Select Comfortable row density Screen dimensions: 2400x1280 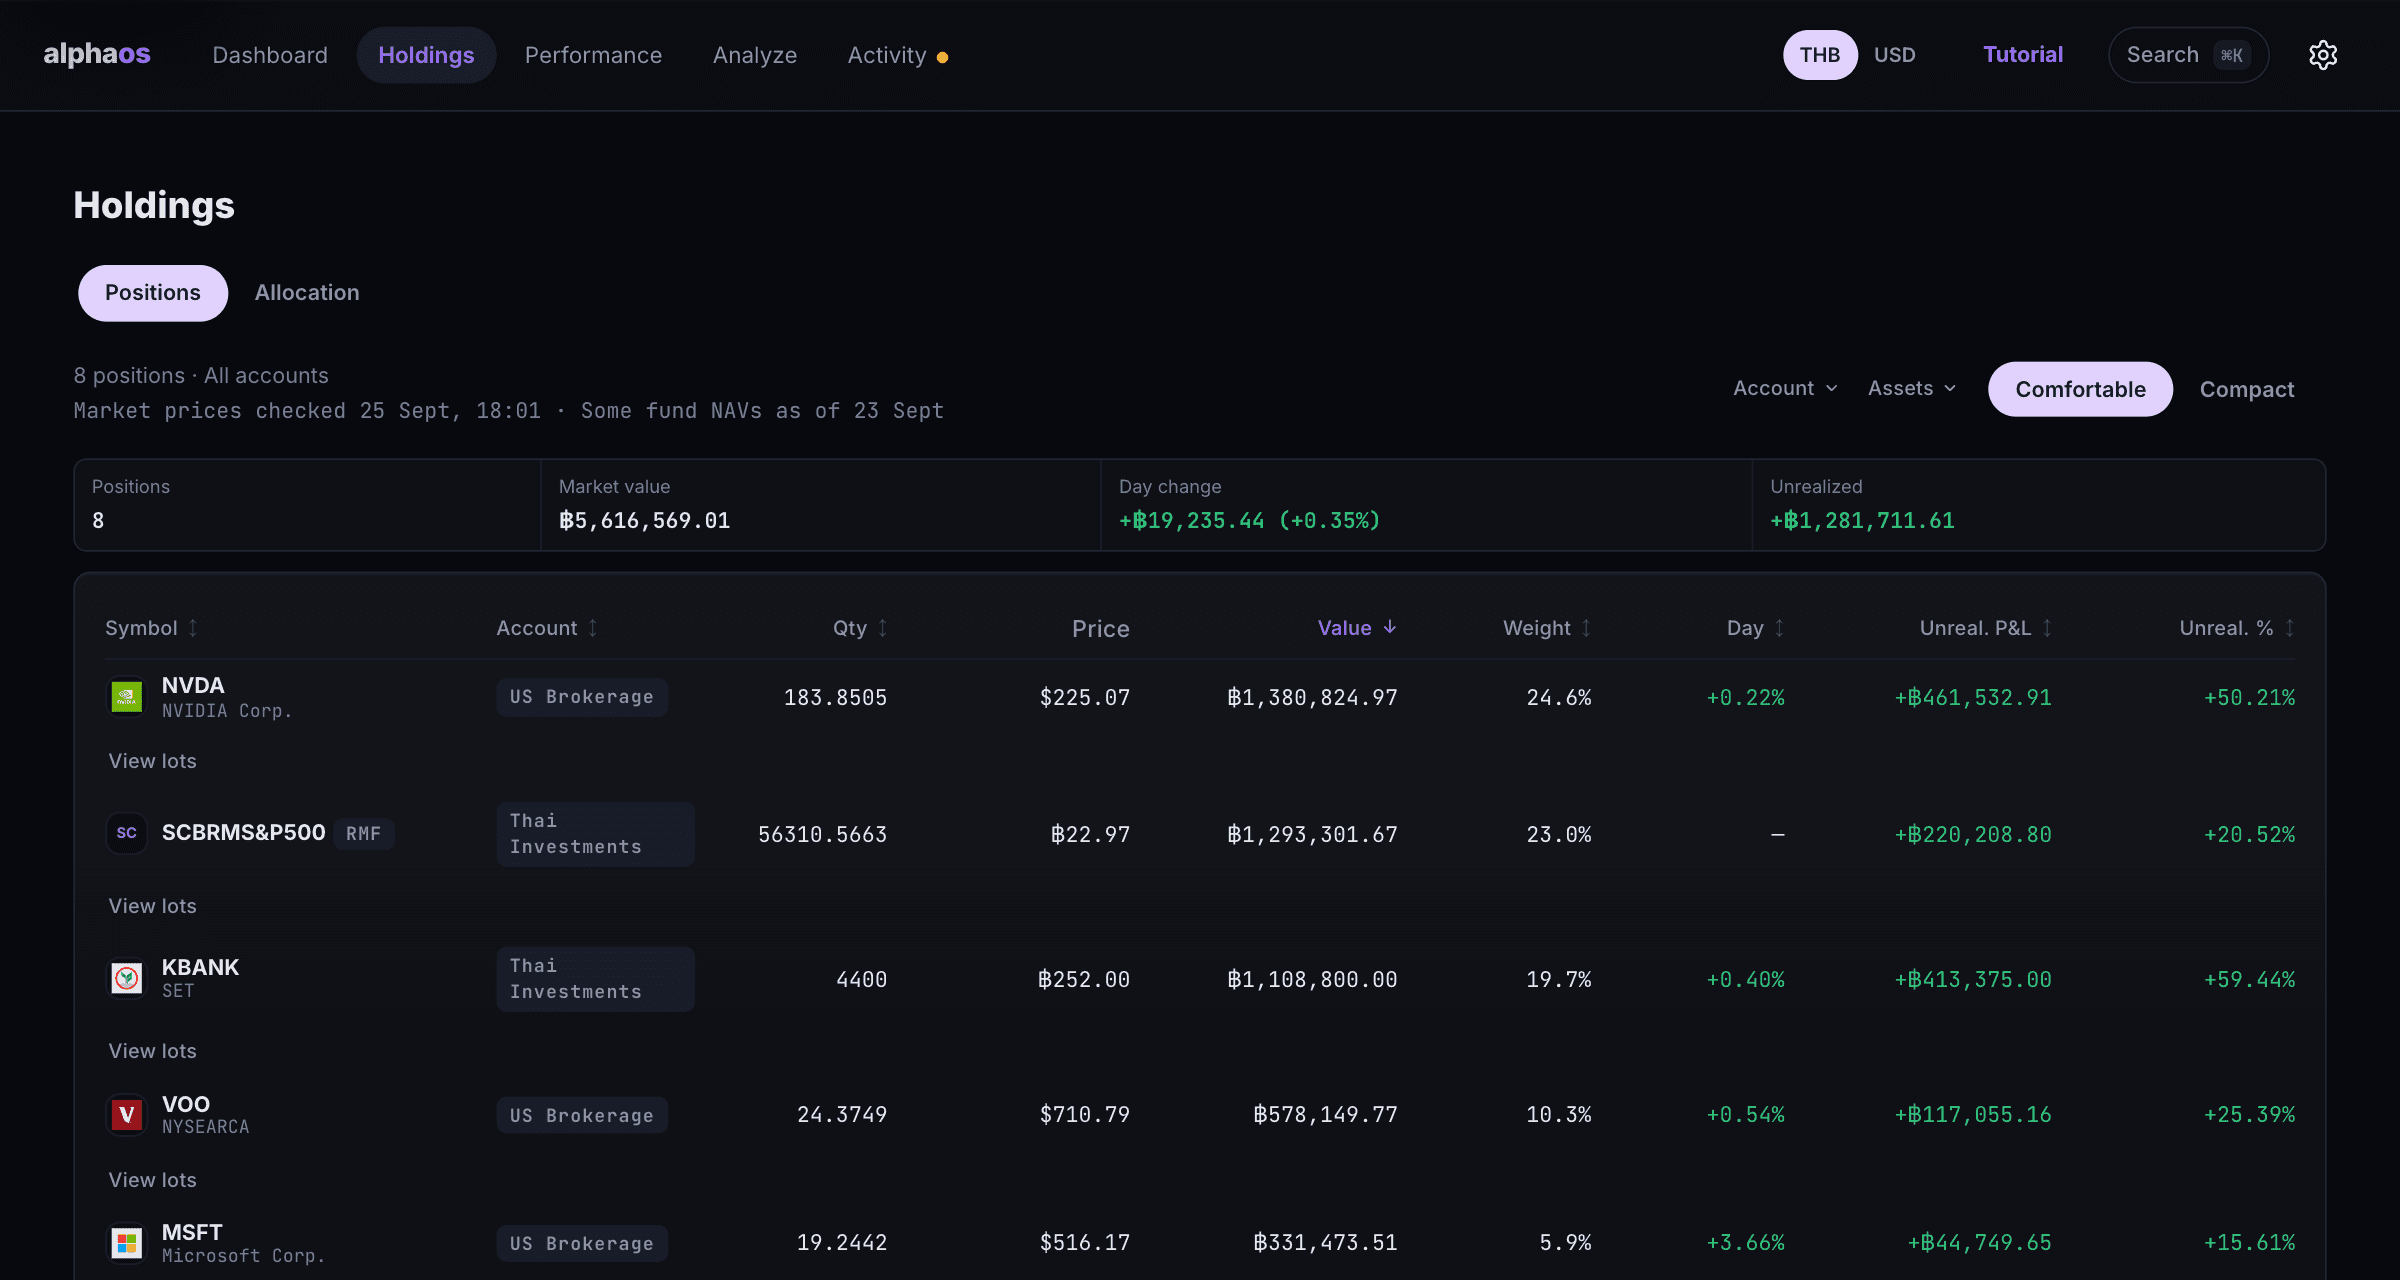[2080, 389]
